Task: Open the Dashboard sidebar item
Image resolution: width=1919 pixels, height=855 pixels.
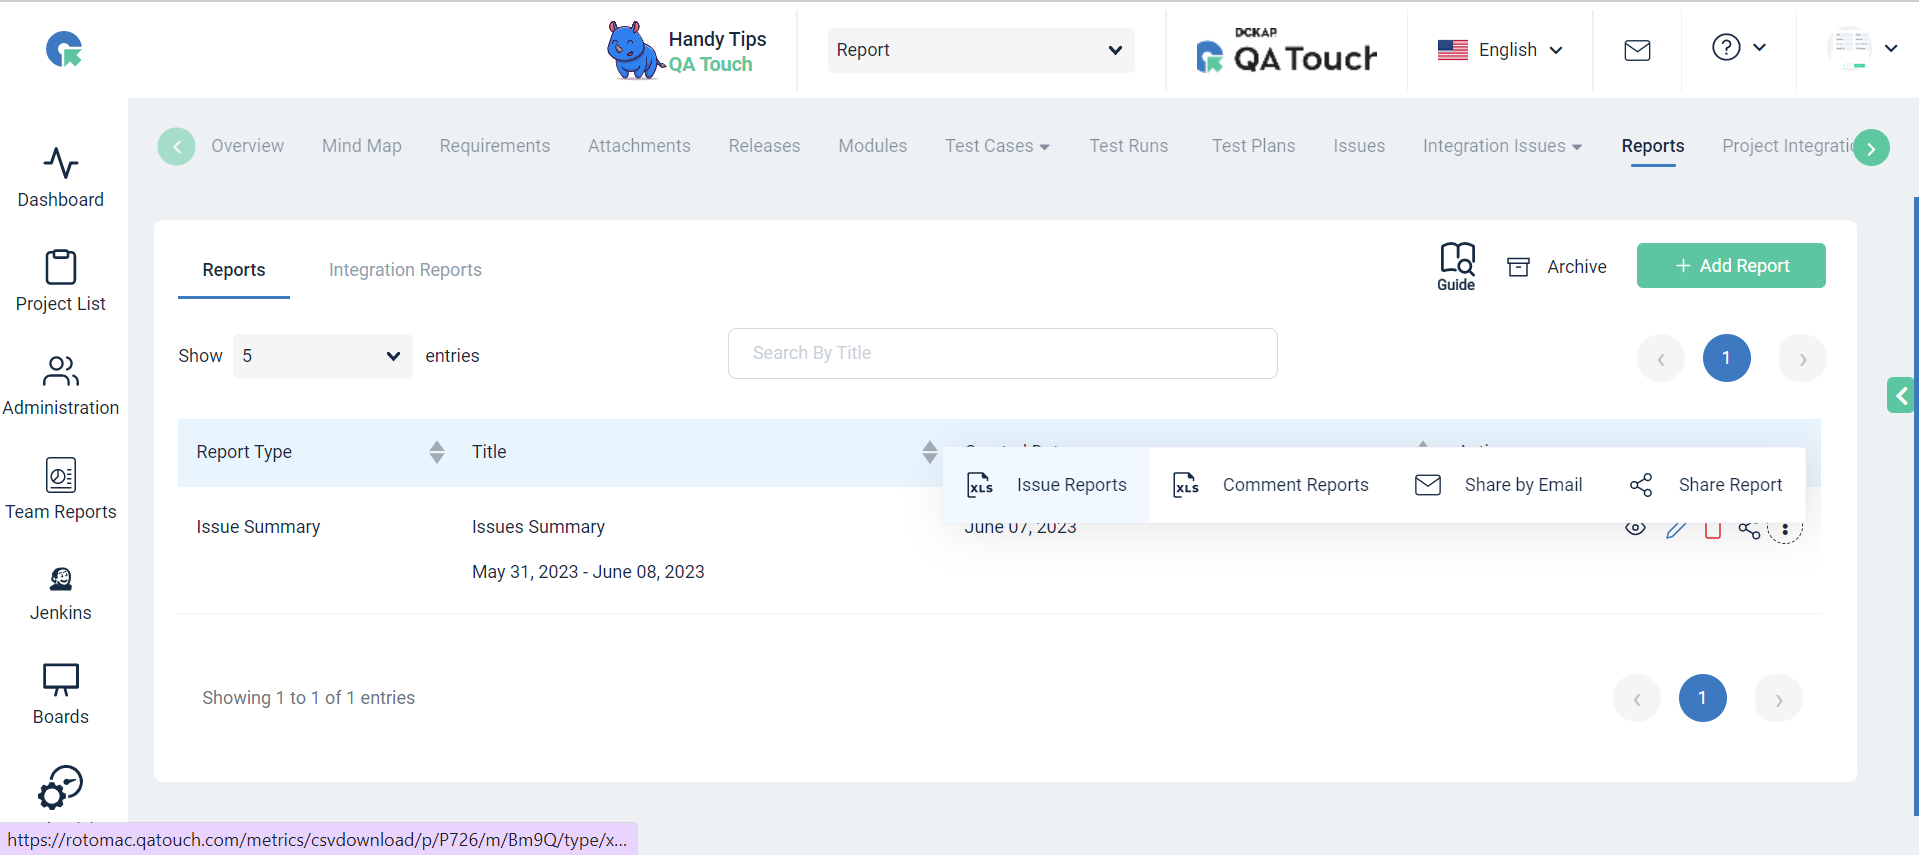Action: 61,178
